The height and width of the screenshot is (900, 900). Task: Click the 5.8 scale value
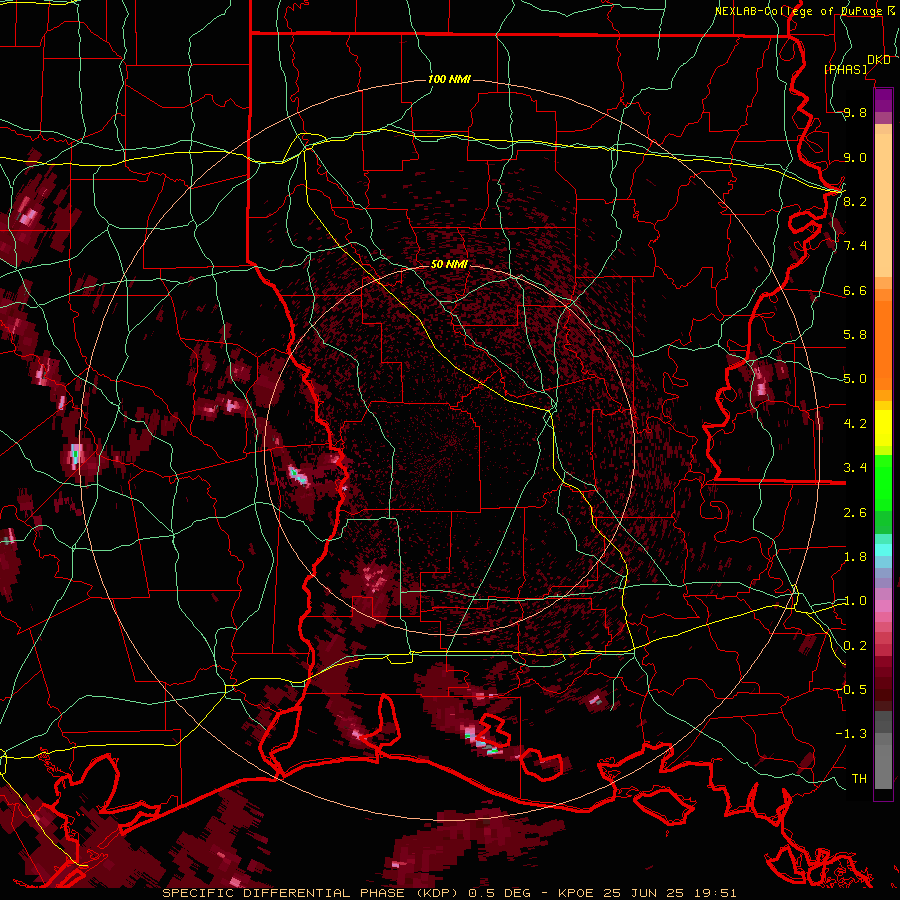[x=855, y=335]
